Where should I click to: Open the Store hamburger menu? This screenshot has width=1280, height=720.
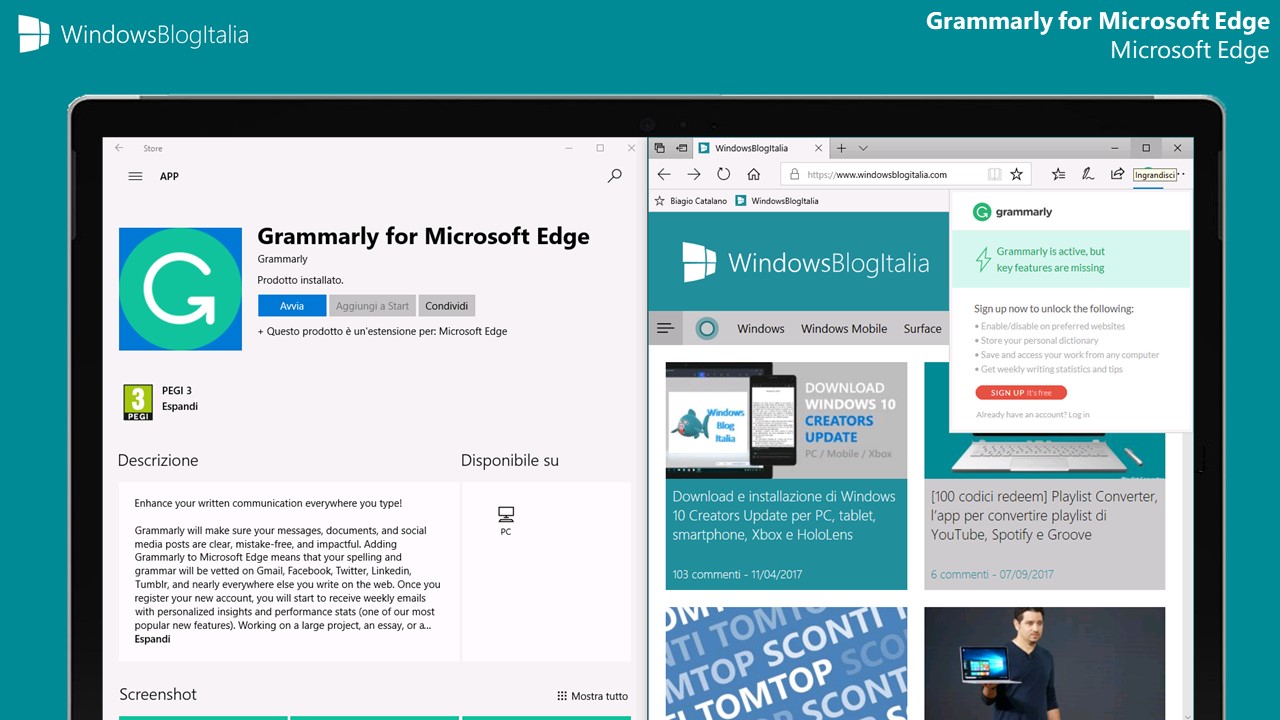[x=135, y=176]
